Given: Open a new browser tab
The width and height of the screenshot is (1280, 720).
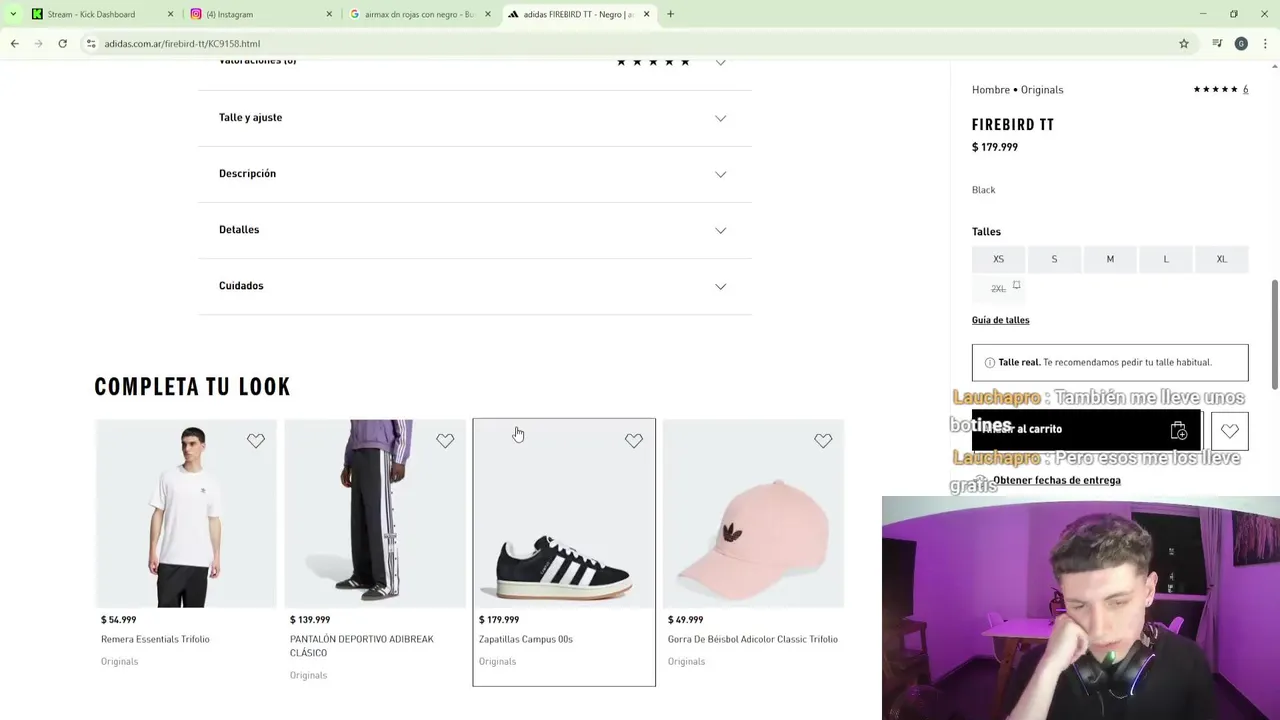Looking at the screenshot, I should click(670, 14).
